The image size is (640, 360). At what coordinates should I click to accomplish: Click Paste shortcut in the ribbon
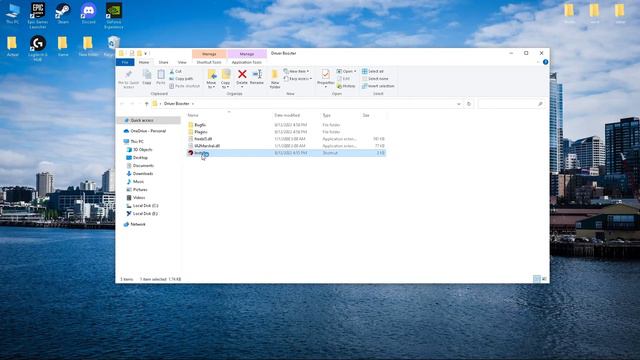[184, 86]
